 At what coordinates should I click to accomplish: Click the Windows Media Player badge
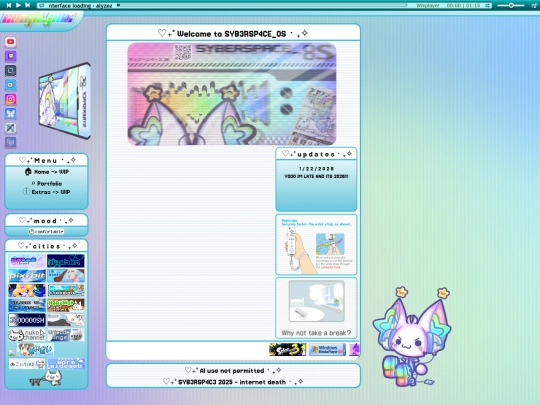click(327, 350)
